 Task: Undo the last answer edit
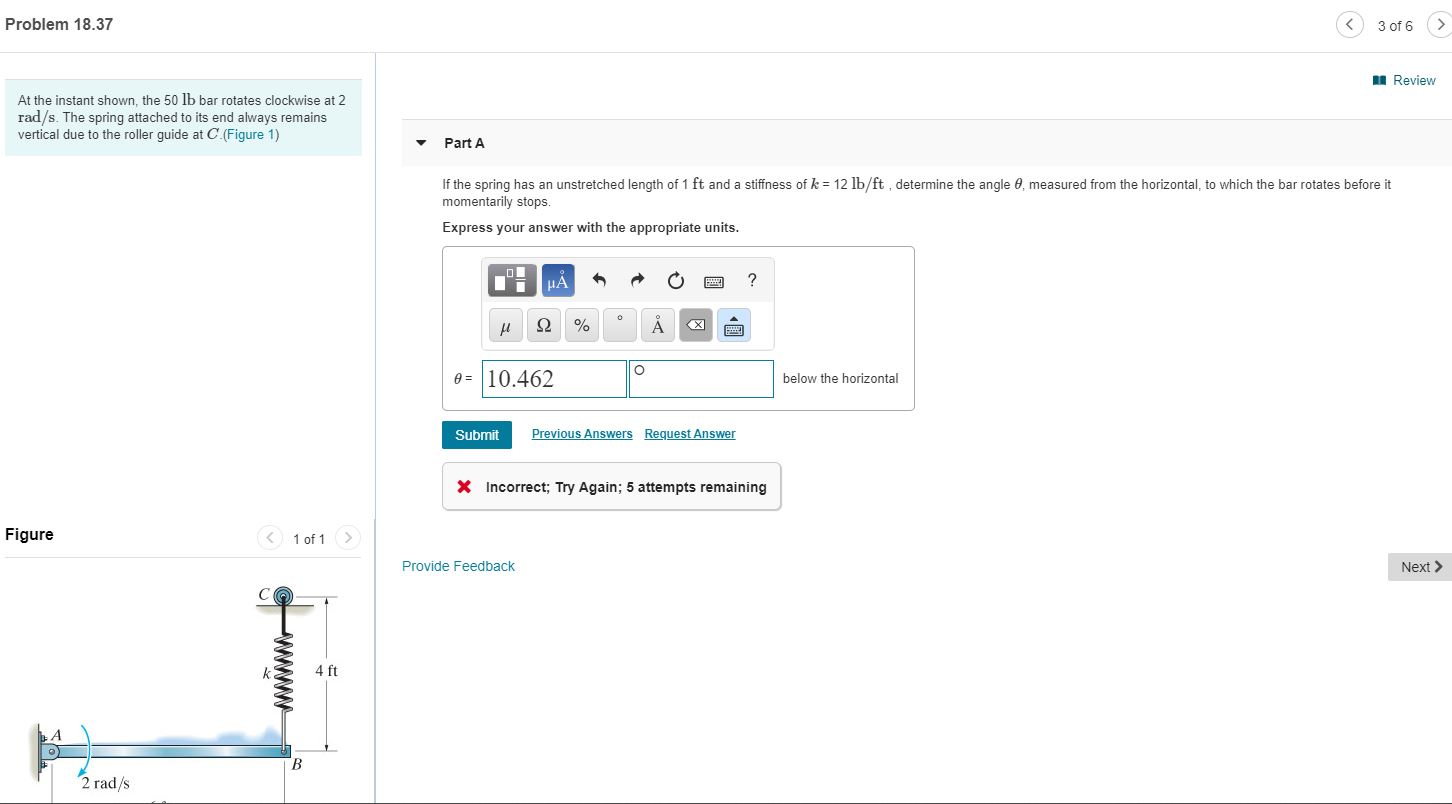(x=600, y=281)
